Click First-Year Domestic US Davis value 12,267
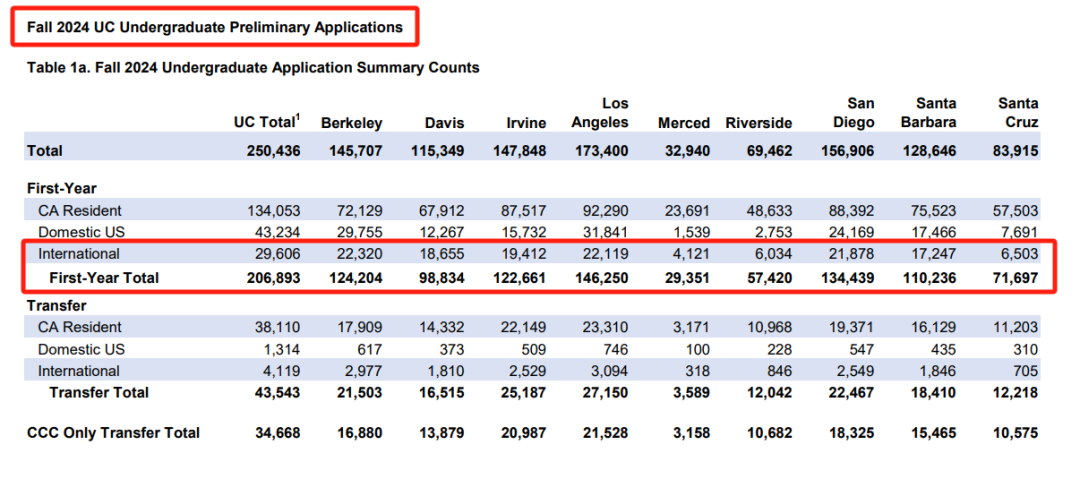Viewport: 1080px width, 479px height. click(442, 232)
